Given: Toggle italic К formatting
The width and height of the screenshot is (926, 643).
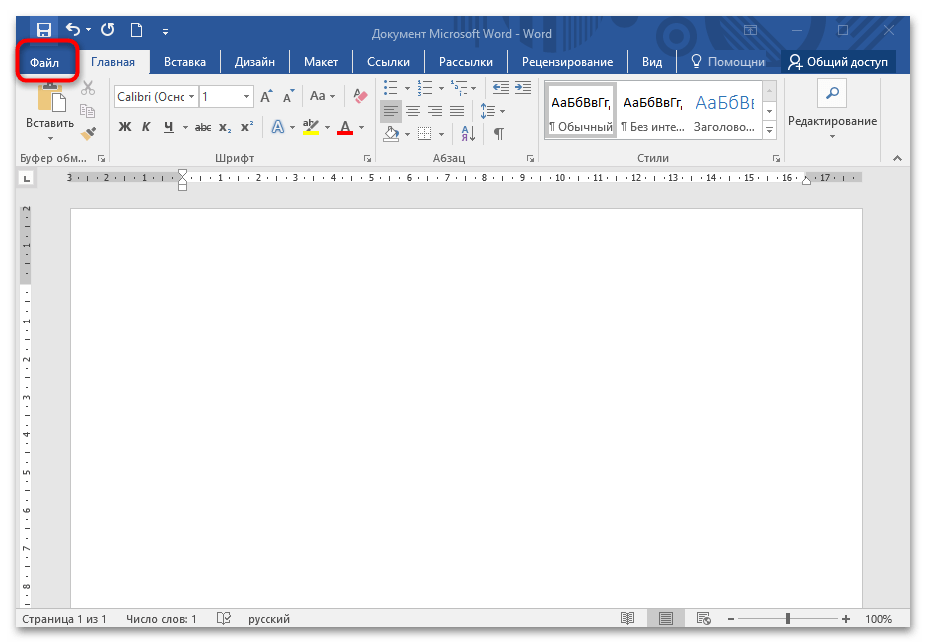Looking at the screenshot, I should (x=146, y=127).
